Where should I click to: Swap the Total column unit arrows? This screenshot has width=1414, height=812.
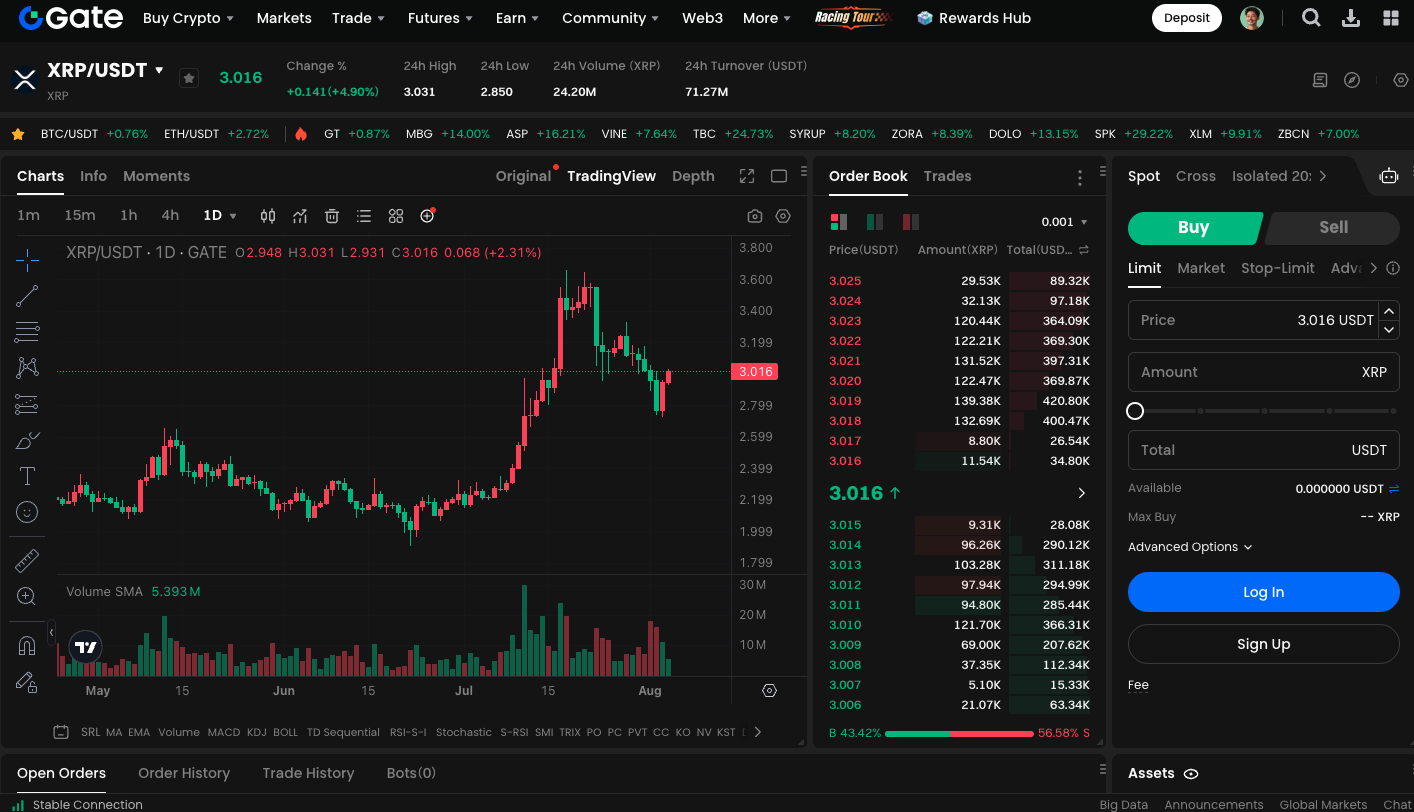1084,250
